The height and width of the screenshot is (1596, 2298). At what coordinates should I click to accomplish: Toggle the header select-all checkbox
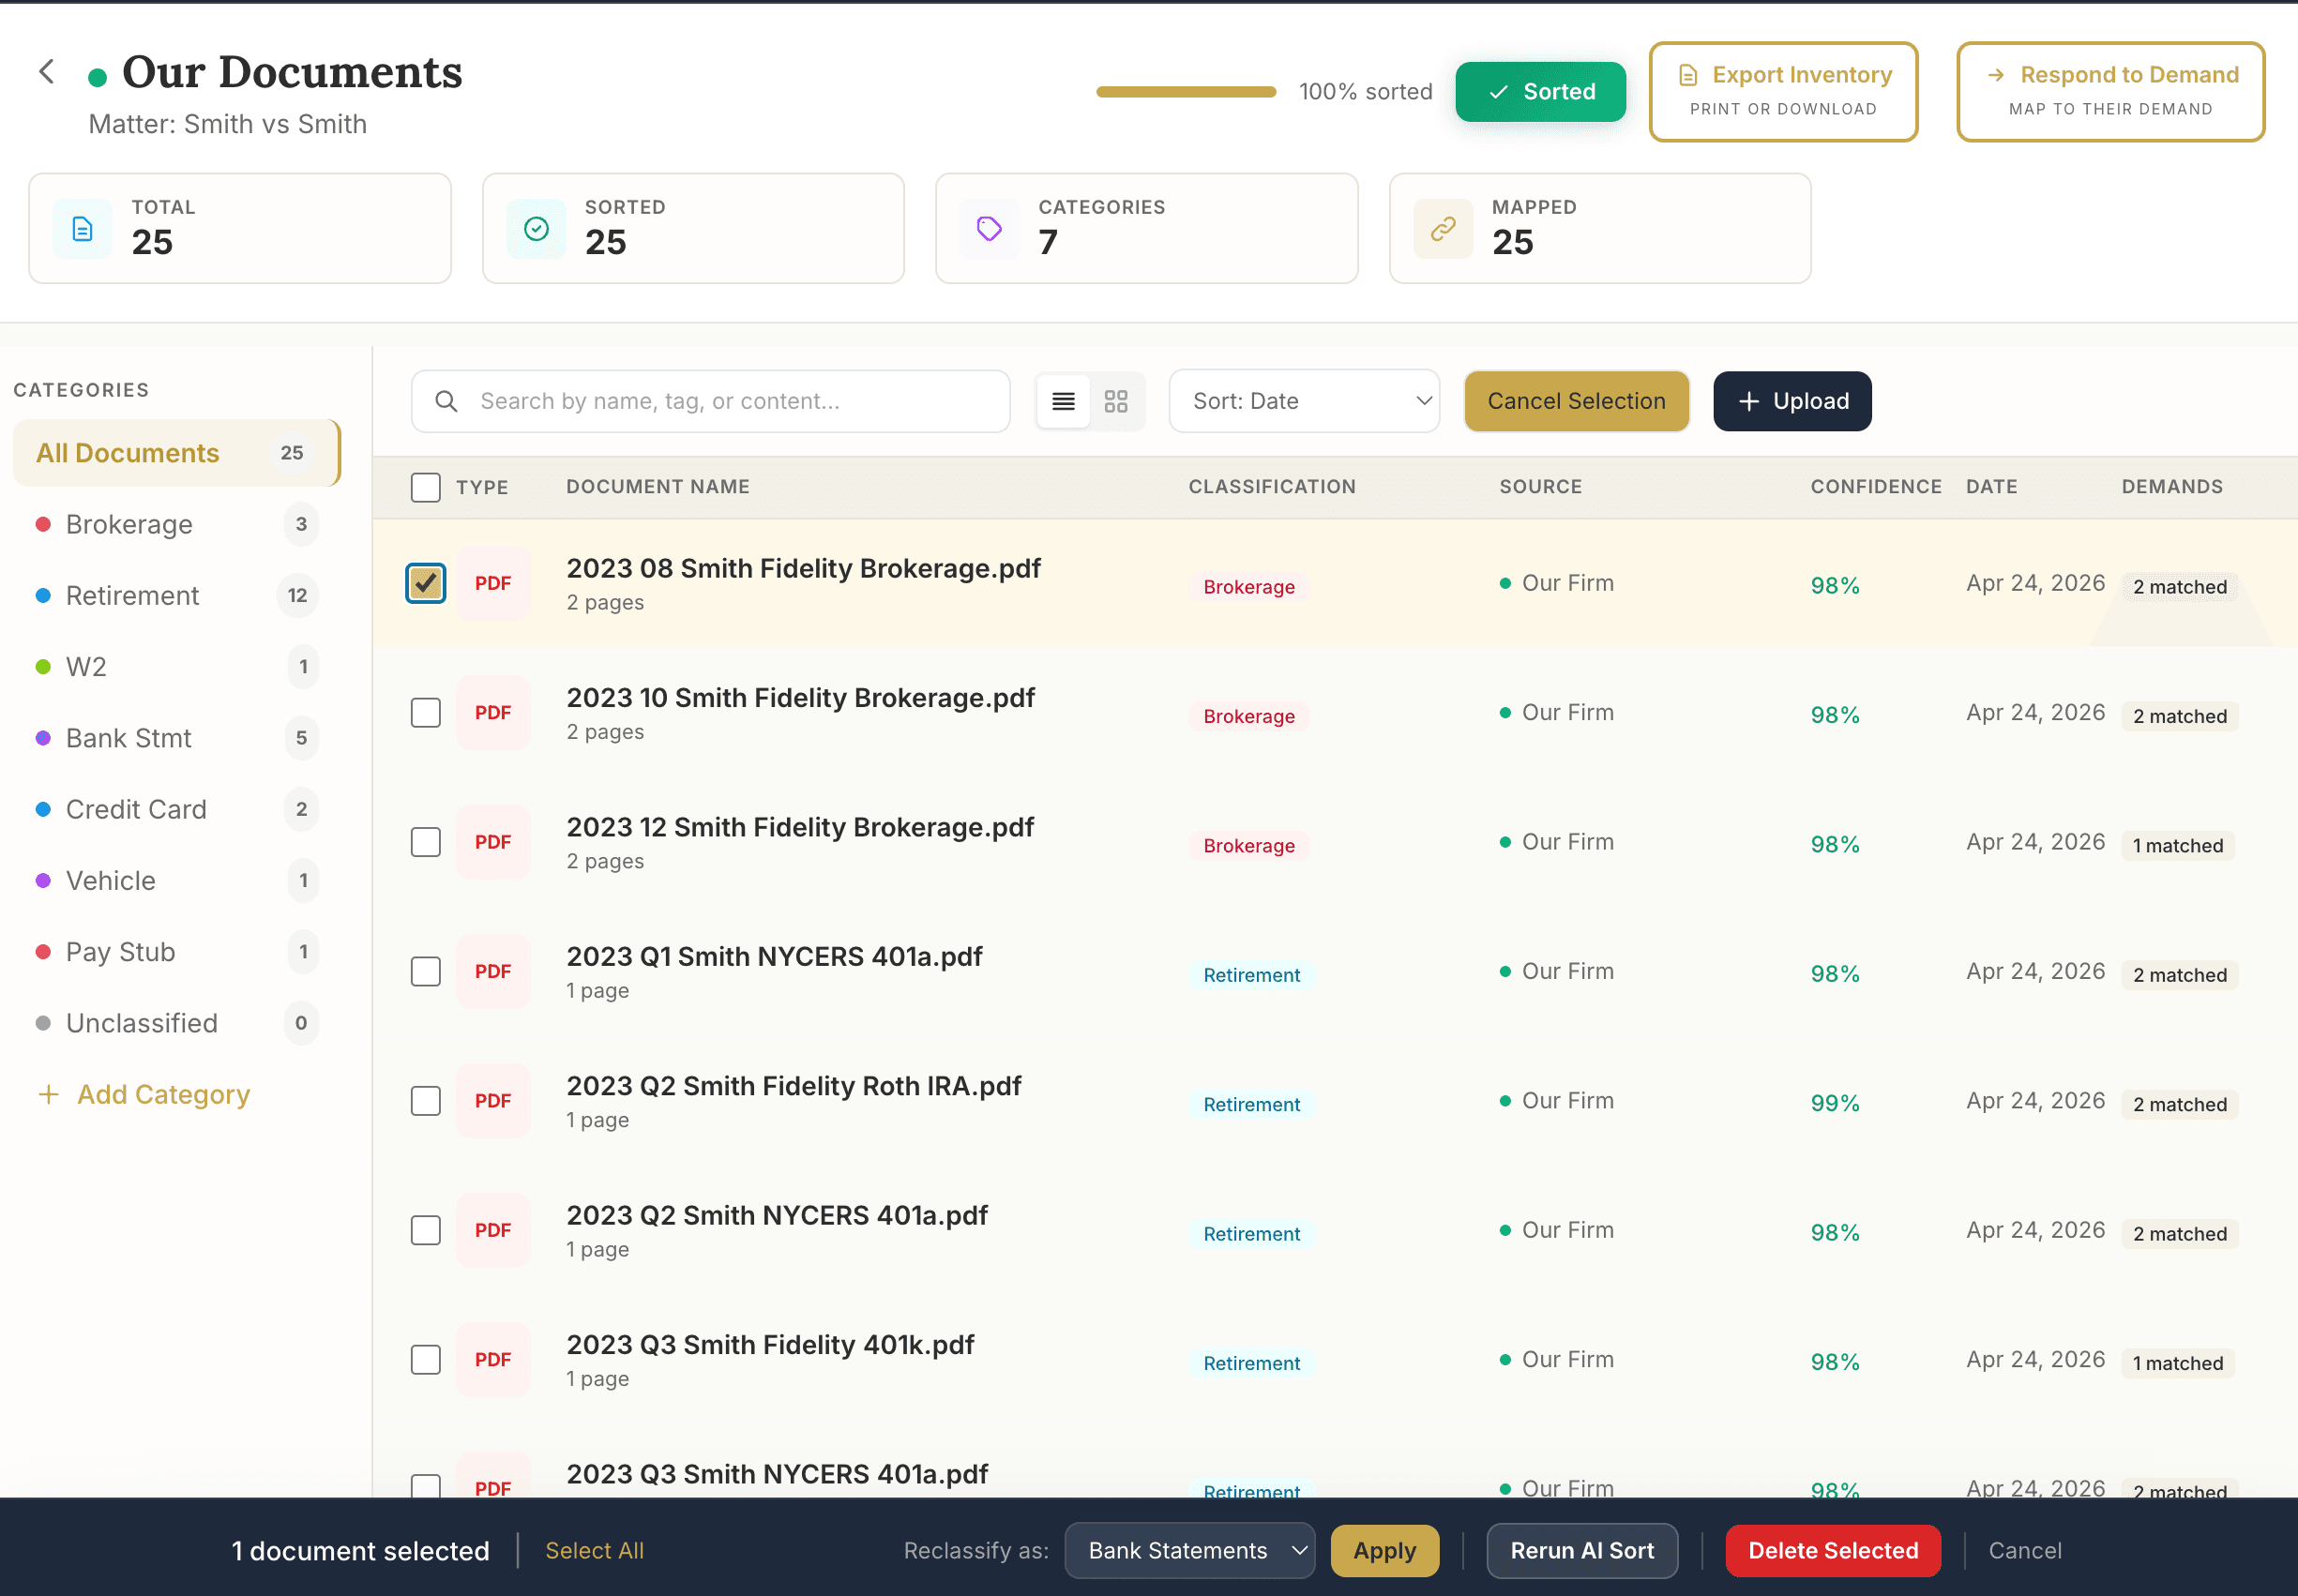coord(426,487)
